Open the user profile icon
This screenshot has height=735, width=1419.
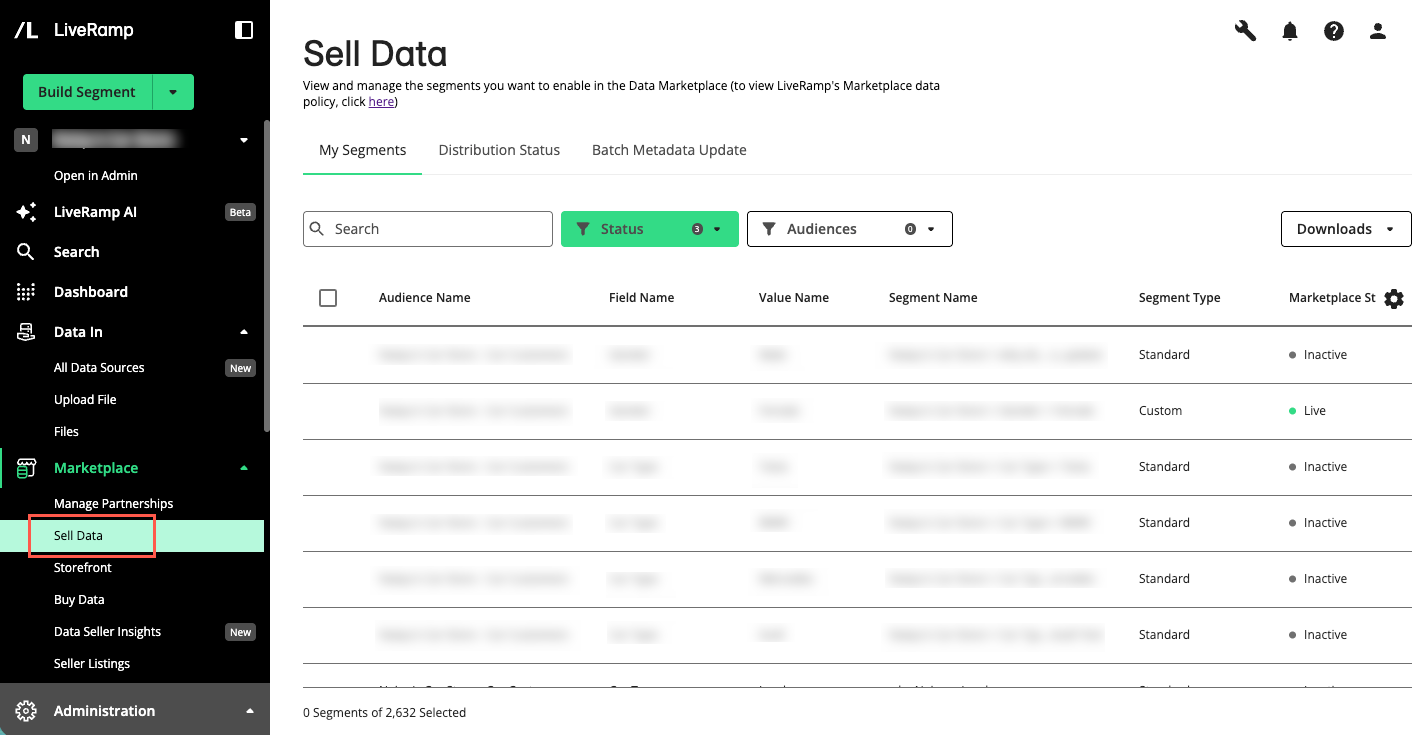click(x=1378, y=31)
